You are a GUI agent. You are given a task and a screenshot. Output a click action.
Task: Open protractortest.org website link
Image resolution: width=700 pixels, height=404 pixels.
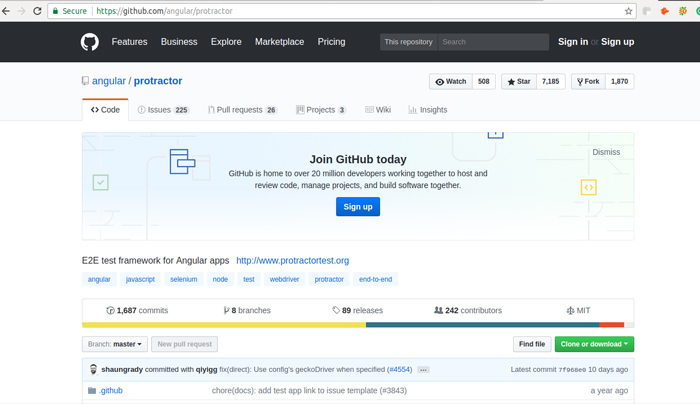click(293, 260)
